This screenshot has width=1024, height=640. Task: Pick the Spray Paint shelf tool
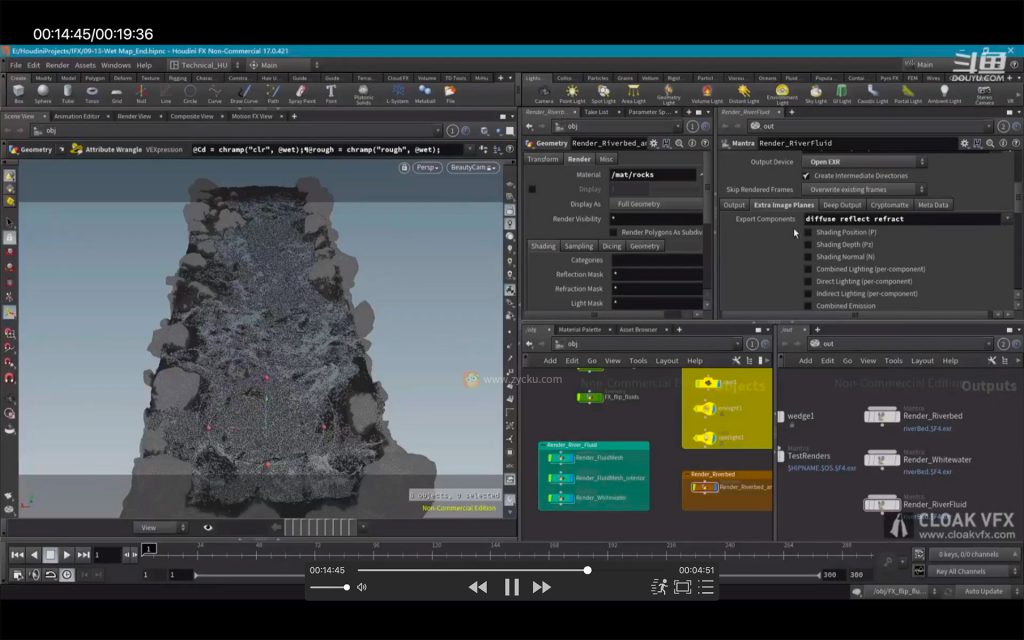click(x=300, y=93)
